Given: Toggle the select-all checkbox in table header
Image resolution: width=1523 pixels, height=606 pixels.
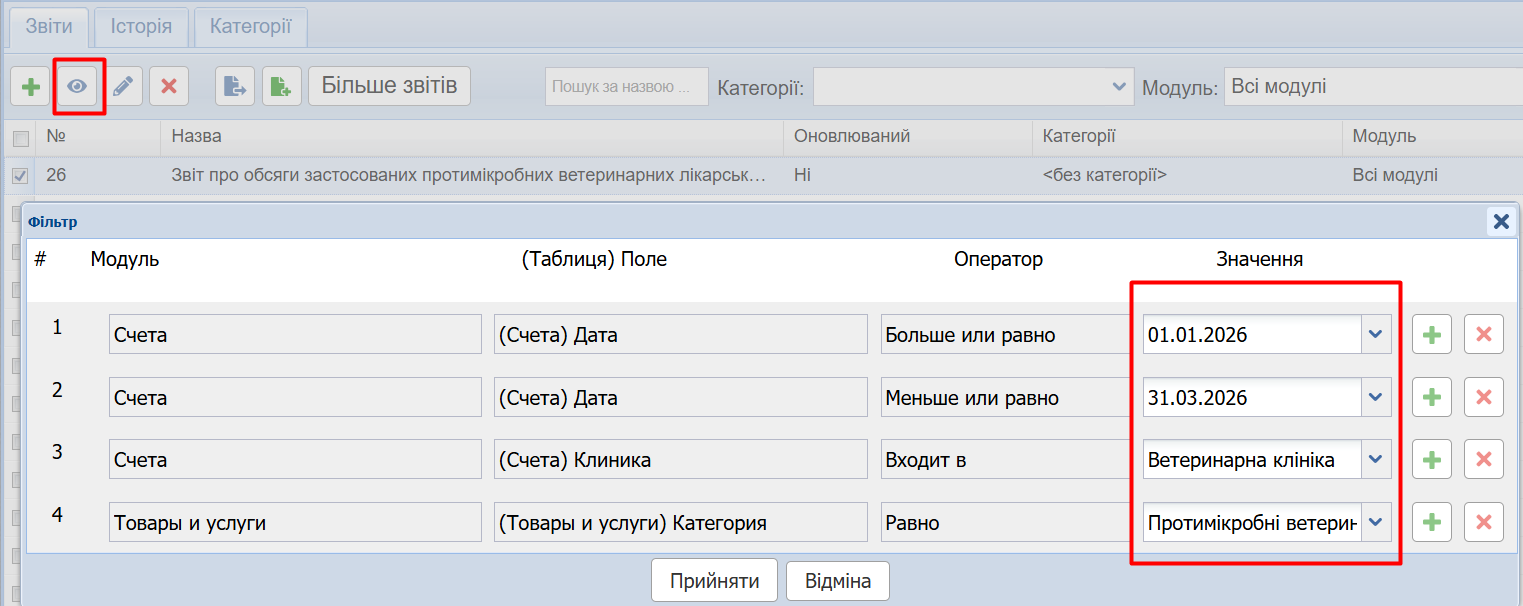Looking at the screenshot, I should point(20,138).
